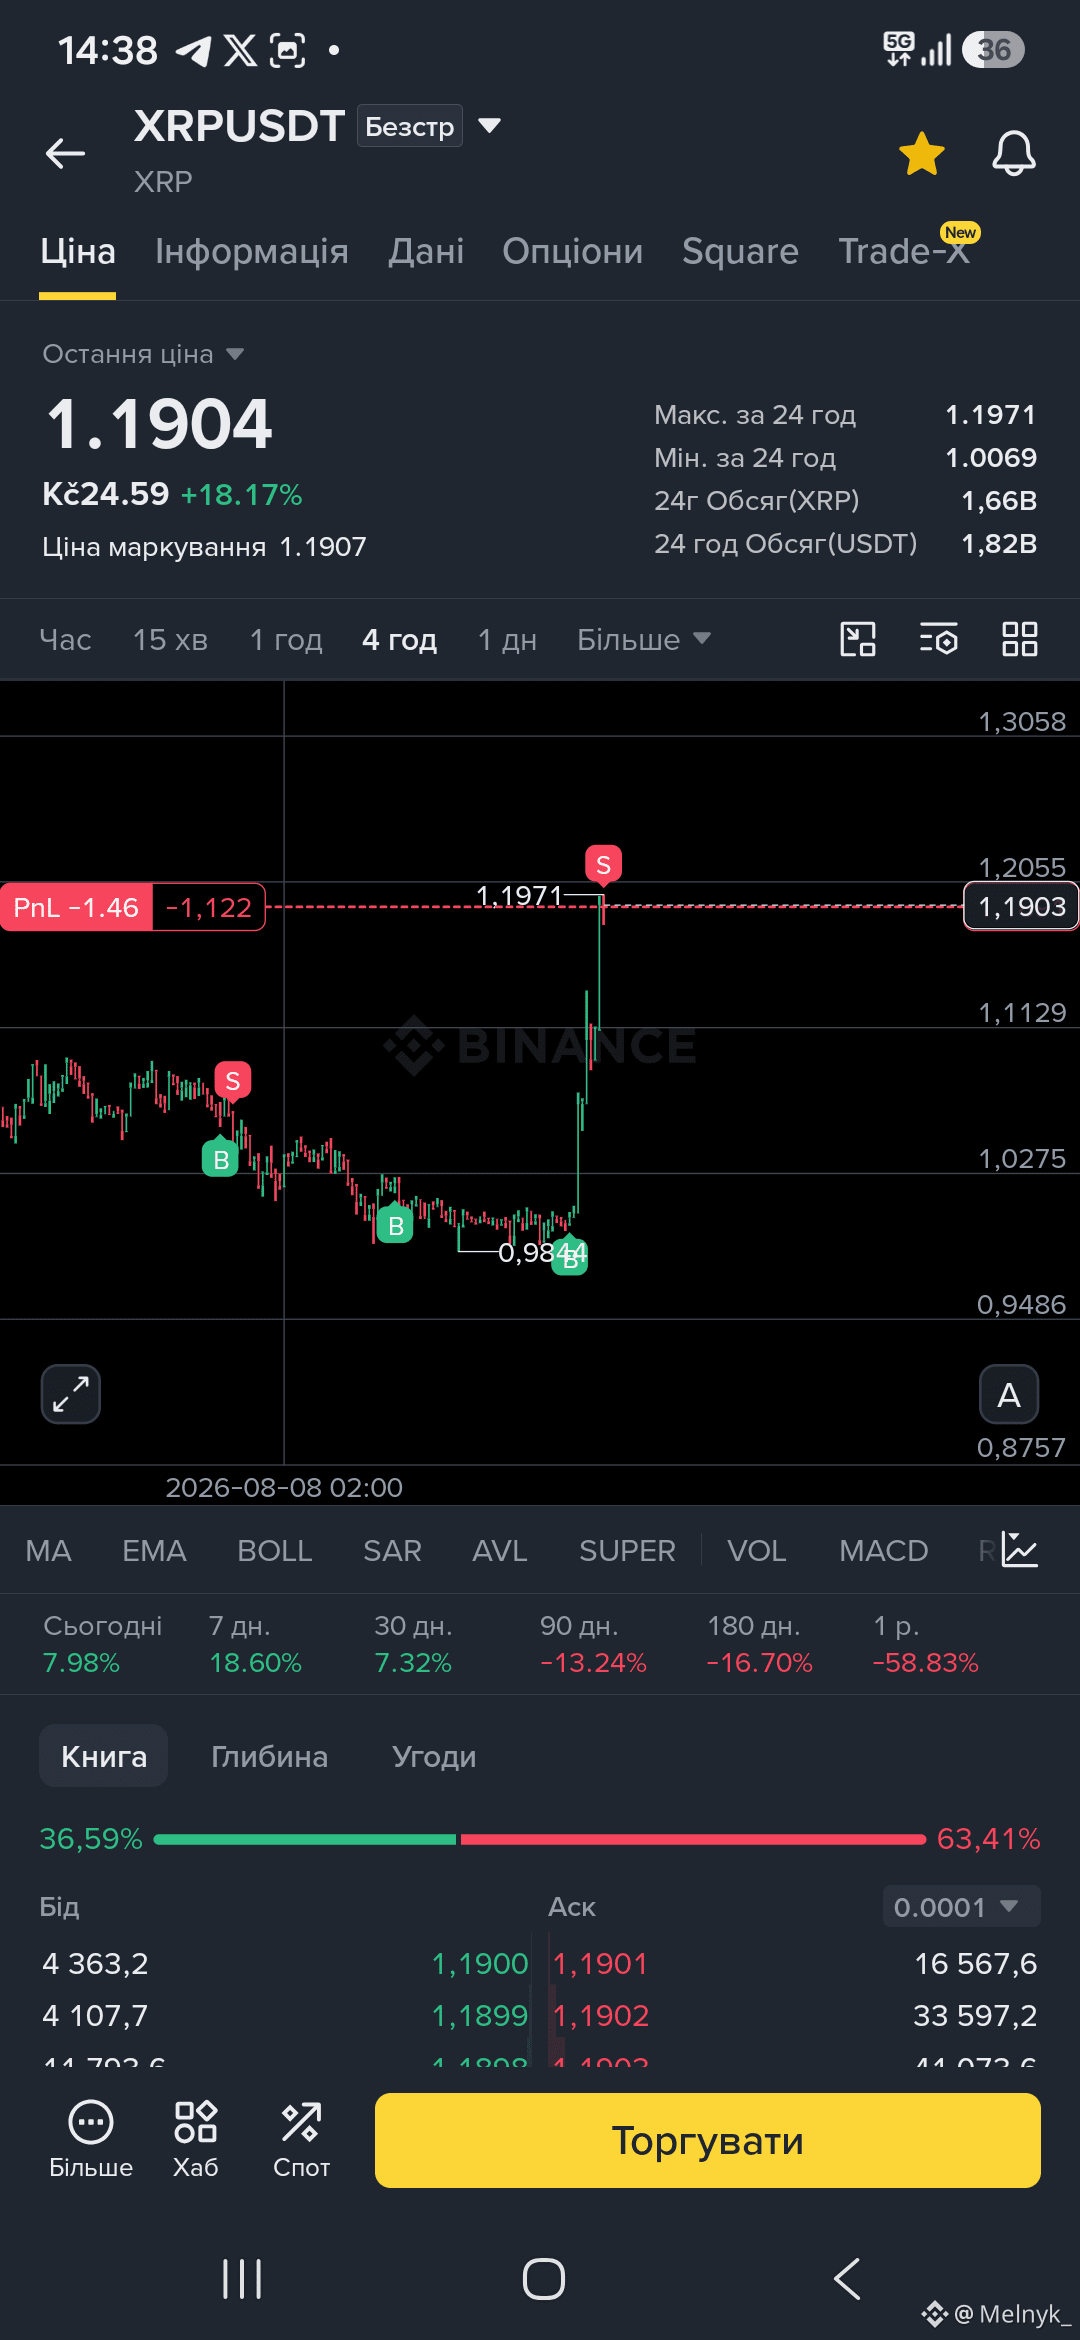Open the Trade-X tab
The height and width of the screenshot is (2340, 1080).
[904, 251]
